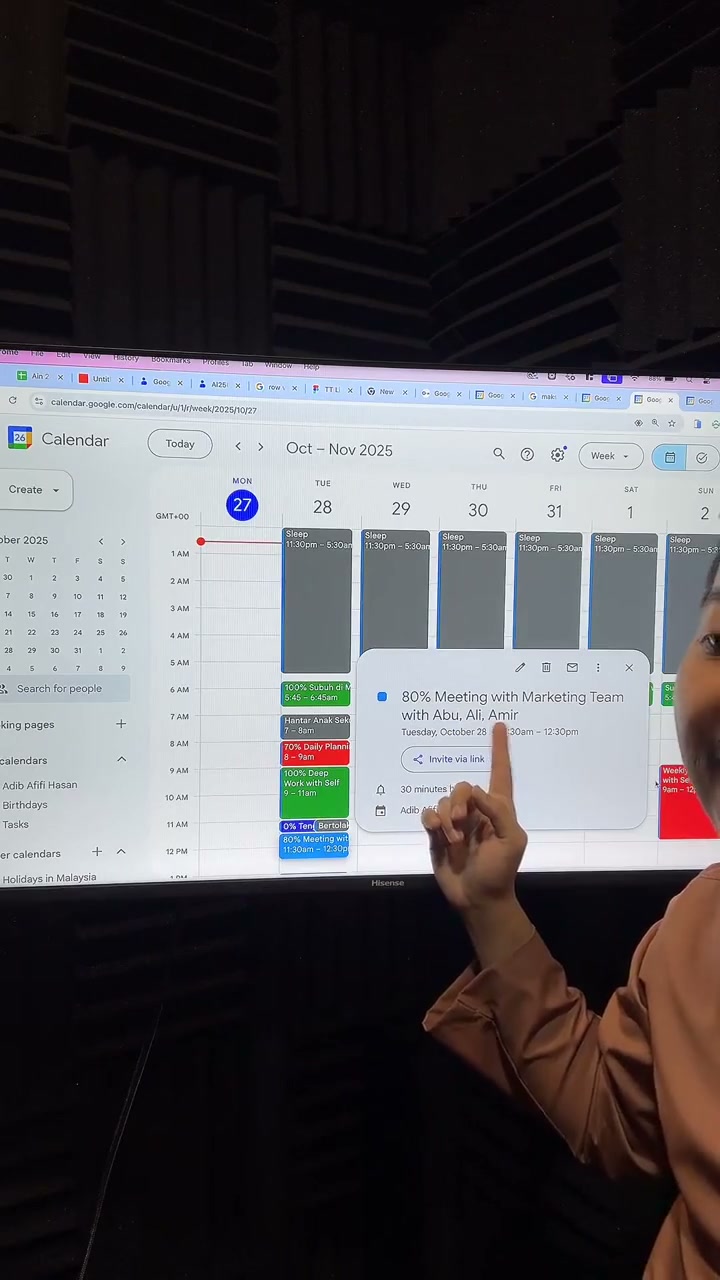Viewport: 720px width, 1280px height.
Task: Select Friday 31 day header
Action: [x=555, y=504]
